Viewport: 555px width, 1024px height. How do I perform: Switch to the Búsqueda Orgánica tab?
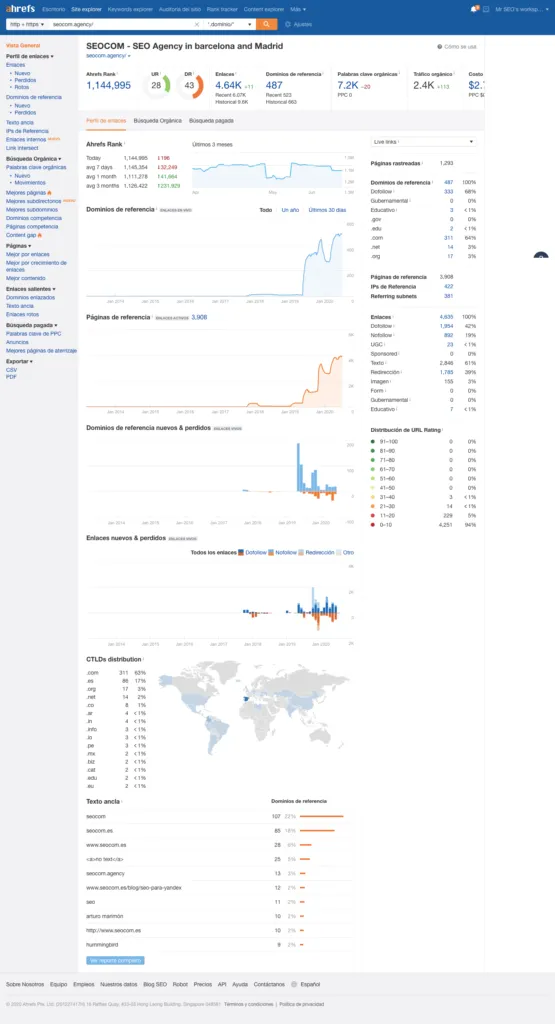[157, 121]
